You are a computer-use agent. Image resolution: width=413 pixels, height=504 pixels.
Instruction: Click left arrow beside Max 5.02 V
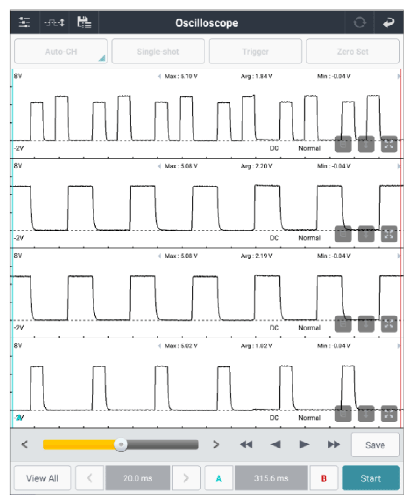pos(159,346)
